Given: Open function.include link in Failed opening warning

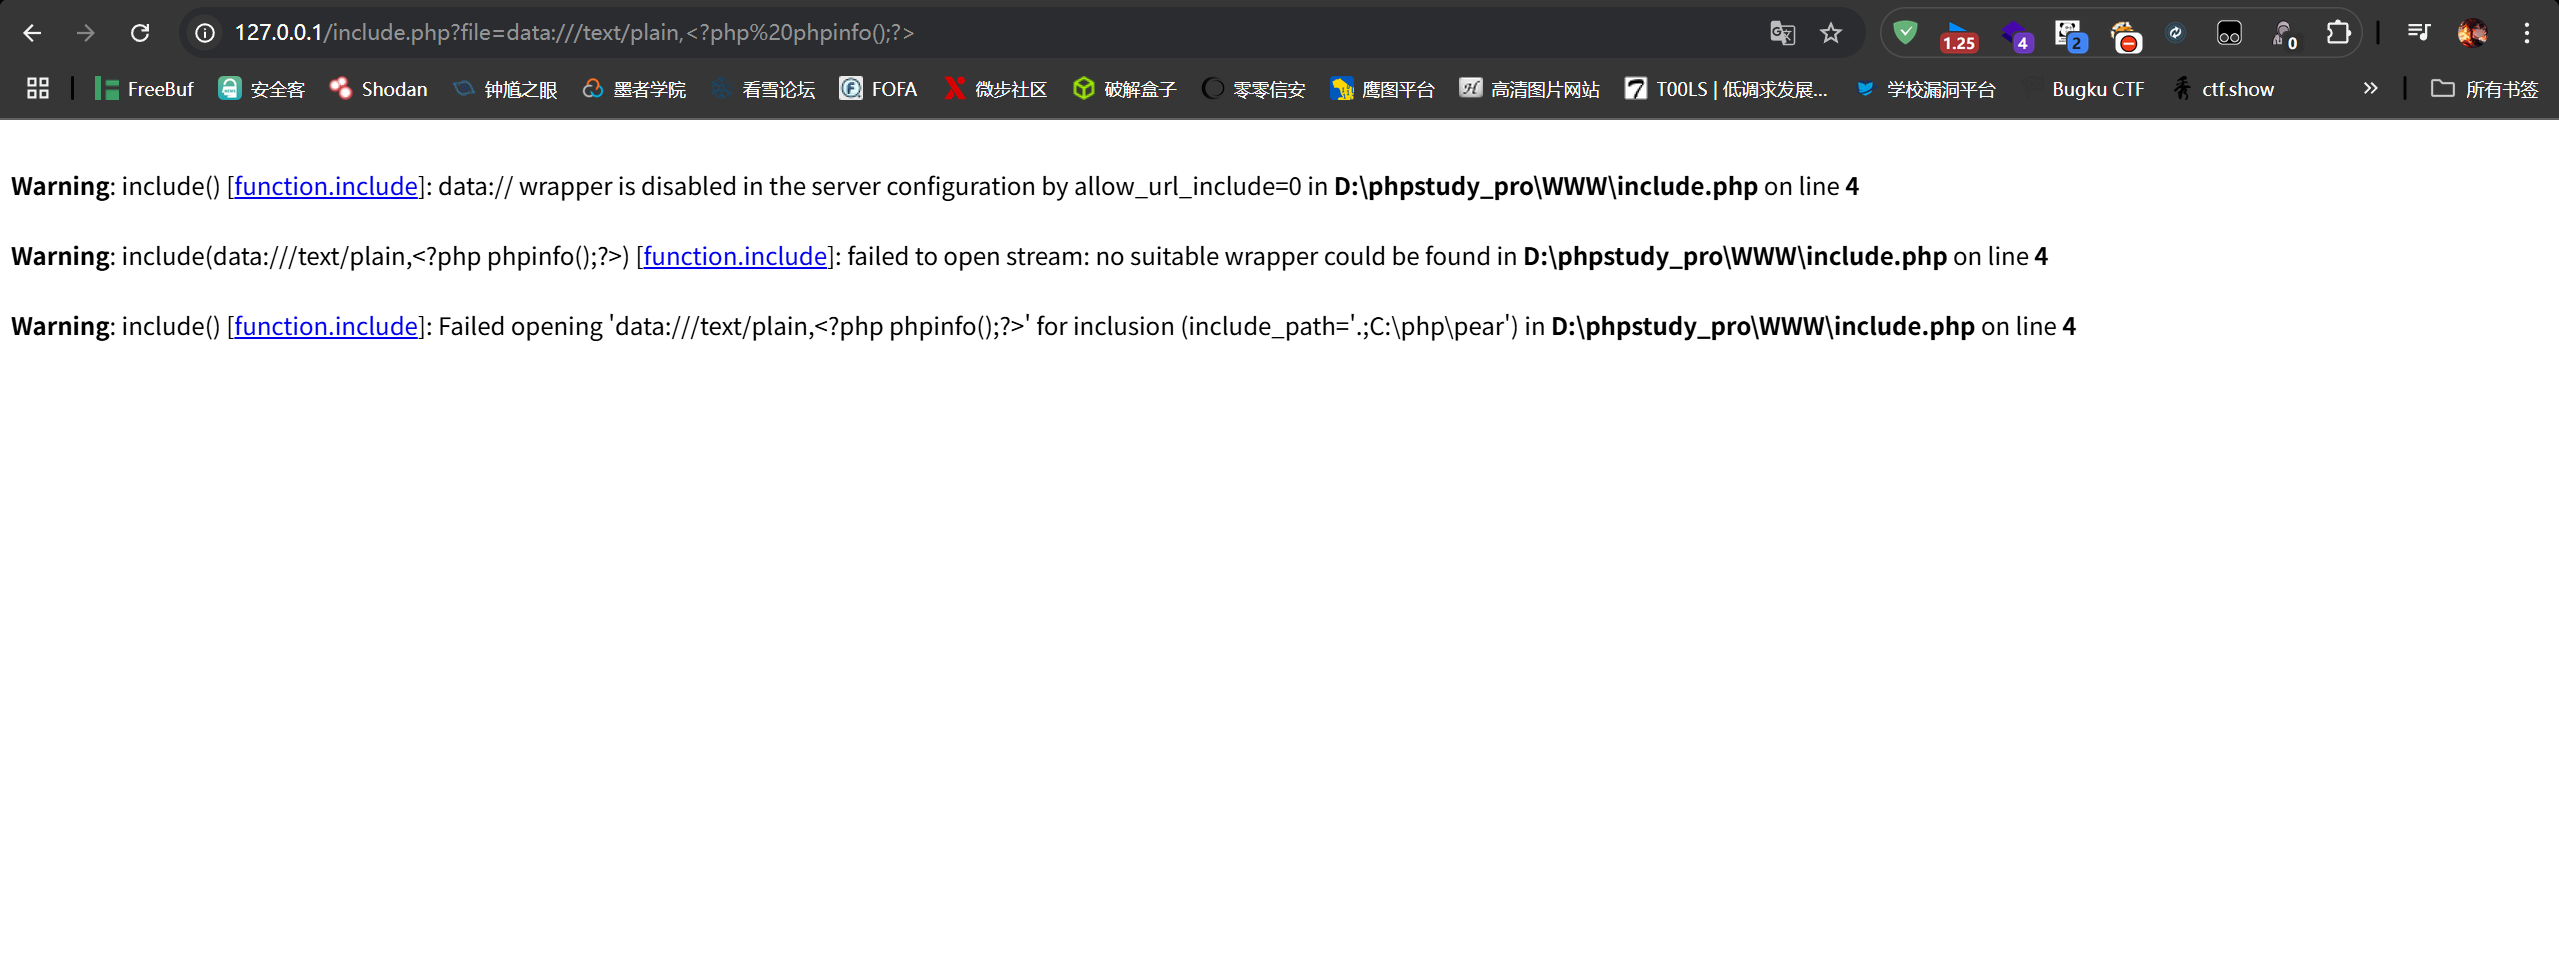Looking at the screenshot, I should click(x=326, y=327).
